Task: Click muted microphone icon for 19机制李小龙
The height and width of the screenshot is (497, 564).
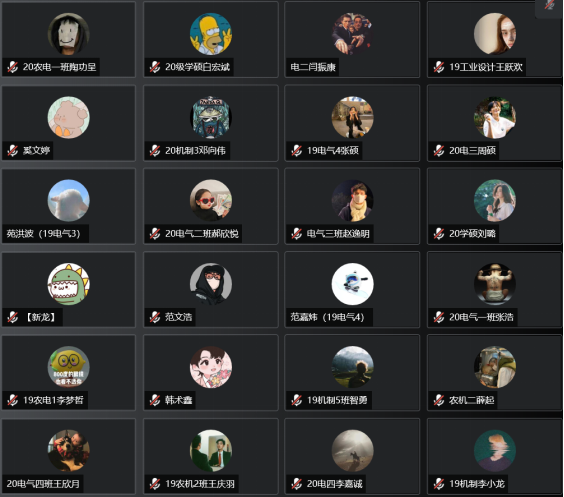Action: 439,484
